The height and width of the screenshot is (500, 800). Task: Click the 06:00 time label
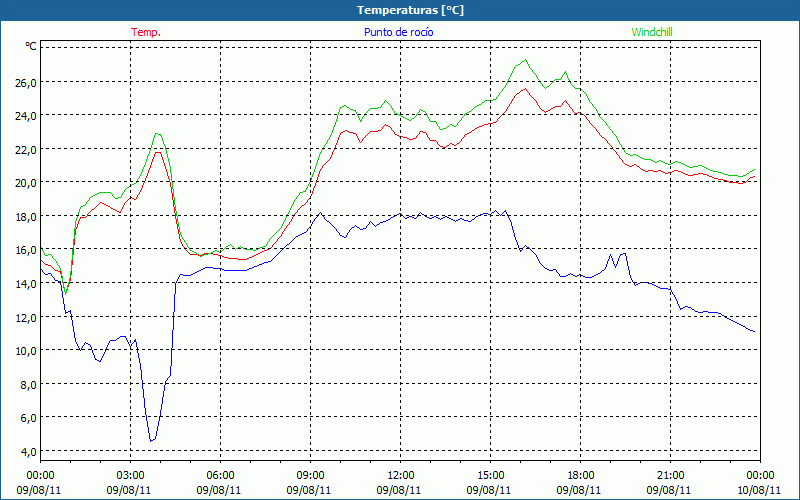[x=220, y=476]
